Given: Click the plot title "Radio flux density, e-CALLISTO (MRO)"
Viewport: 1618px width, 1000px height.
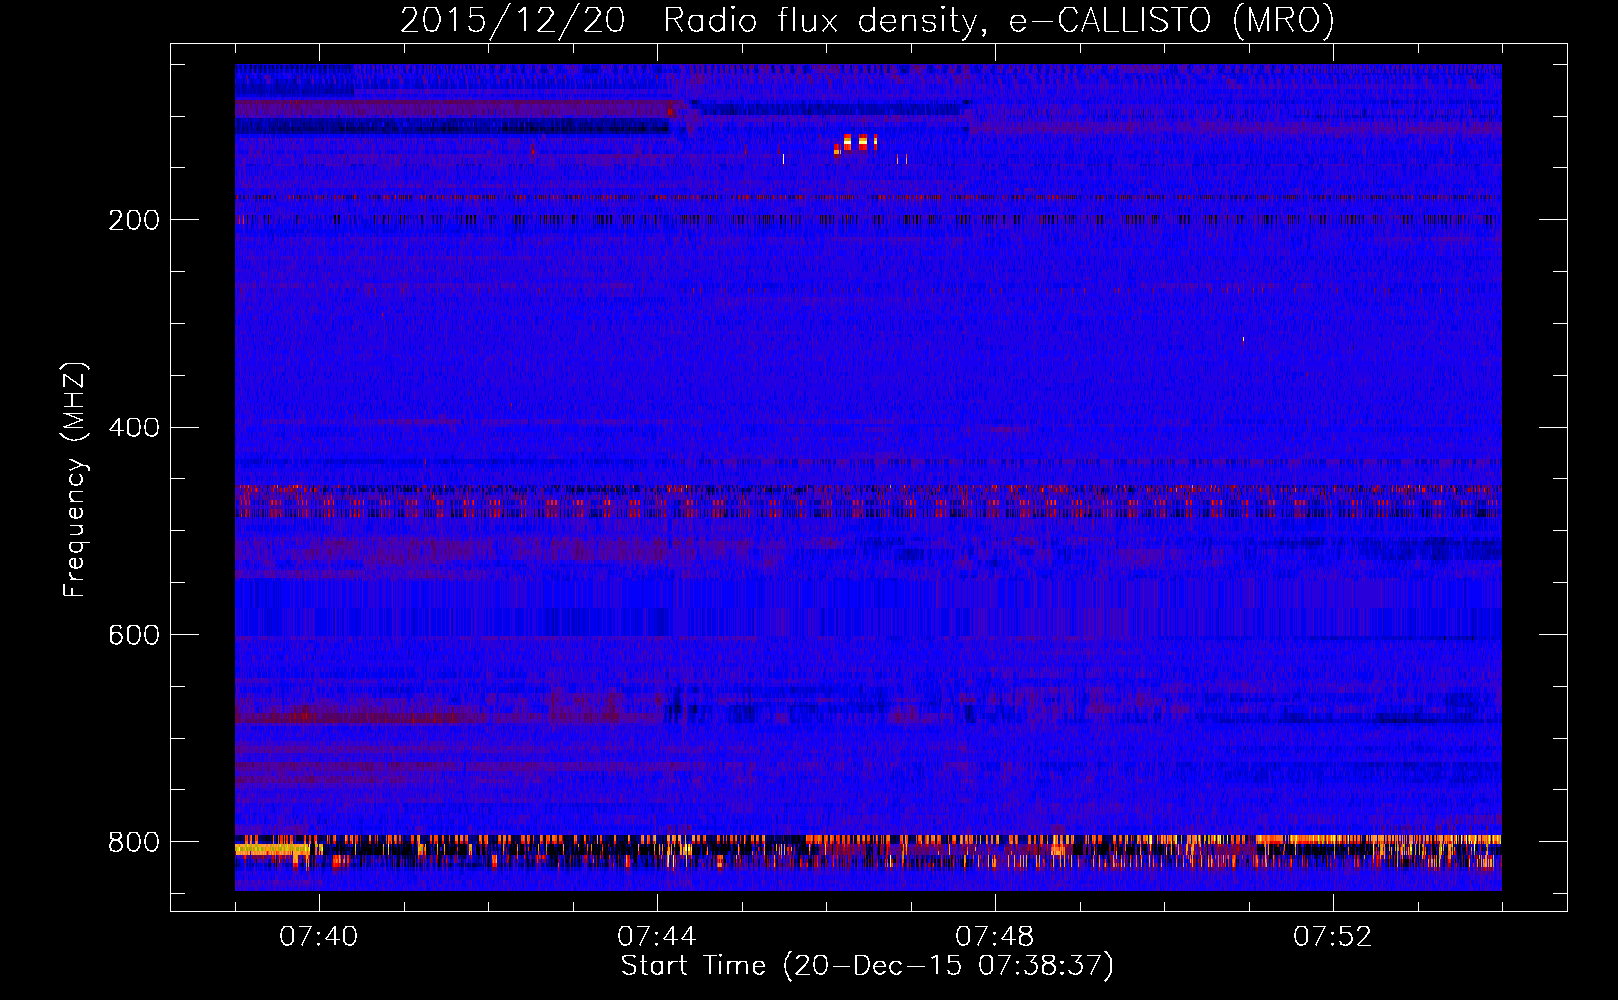Looking at the screenshot, I should pos(998,20).
